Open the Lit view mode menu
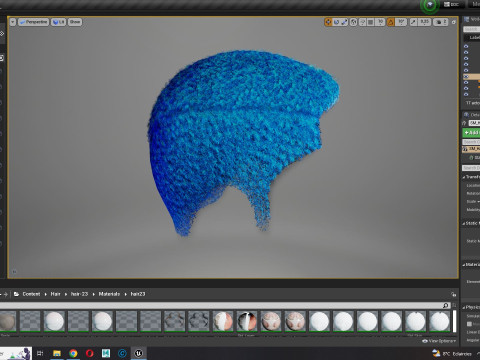The image size is (480, 360). (x=58, y=22)
